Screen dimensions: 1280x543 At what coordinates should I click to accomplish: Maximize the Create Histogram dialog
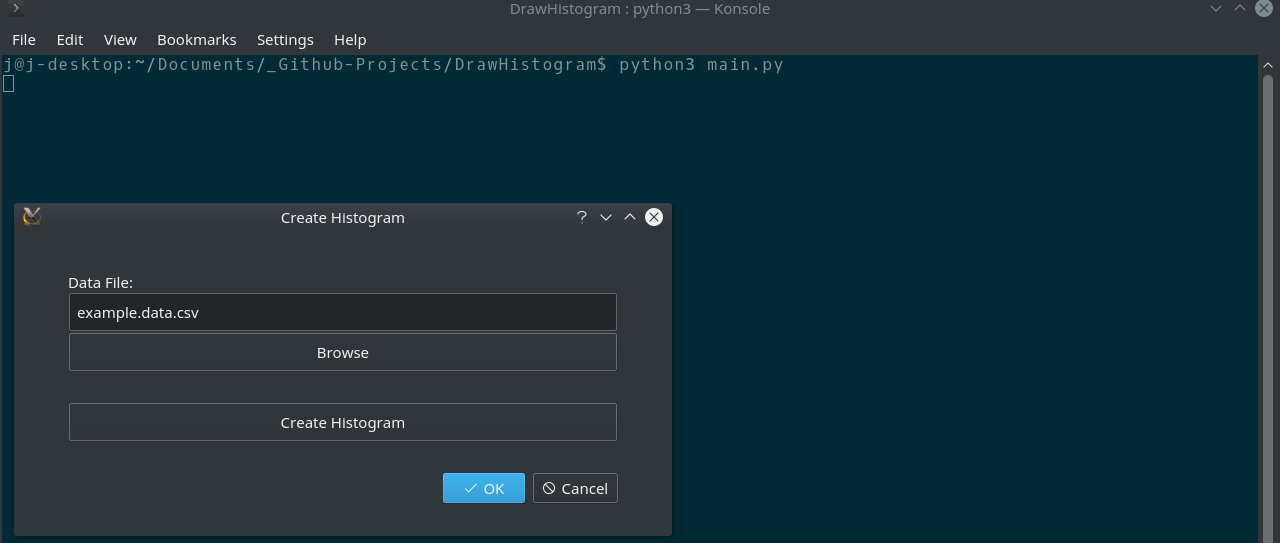(630, 217)
